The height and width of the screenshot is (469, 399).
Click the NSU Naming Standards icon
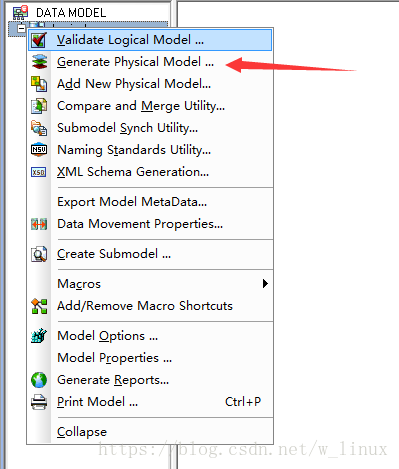[x=39, y=150]
